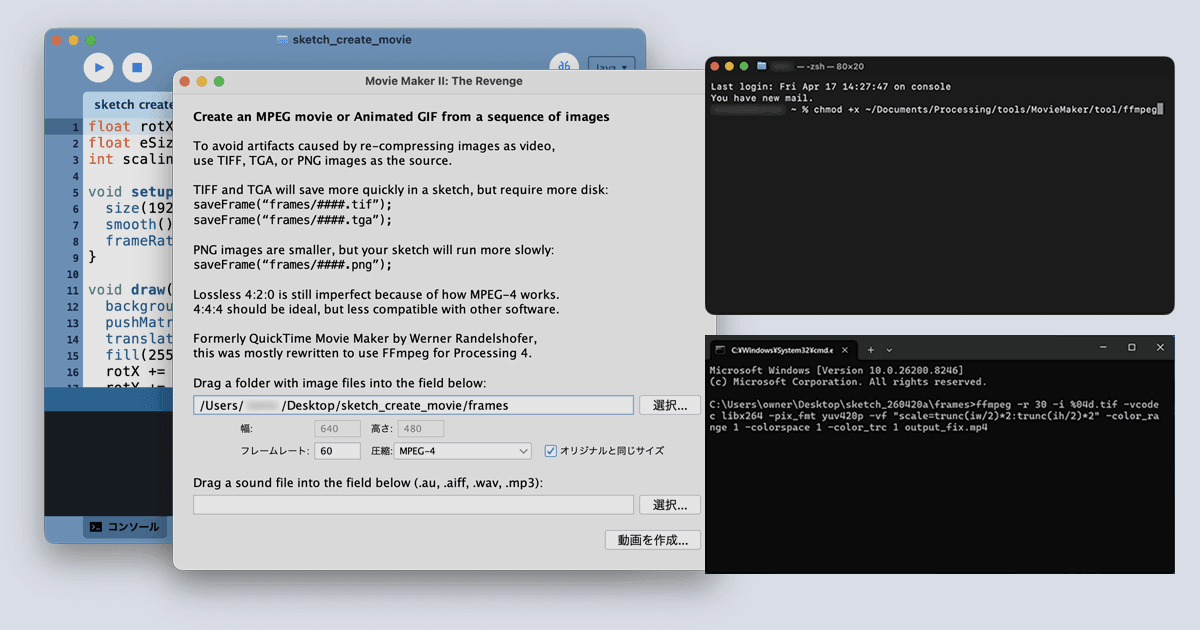Toggle the original size option off

pyautogui.click(x=550, y=451)
